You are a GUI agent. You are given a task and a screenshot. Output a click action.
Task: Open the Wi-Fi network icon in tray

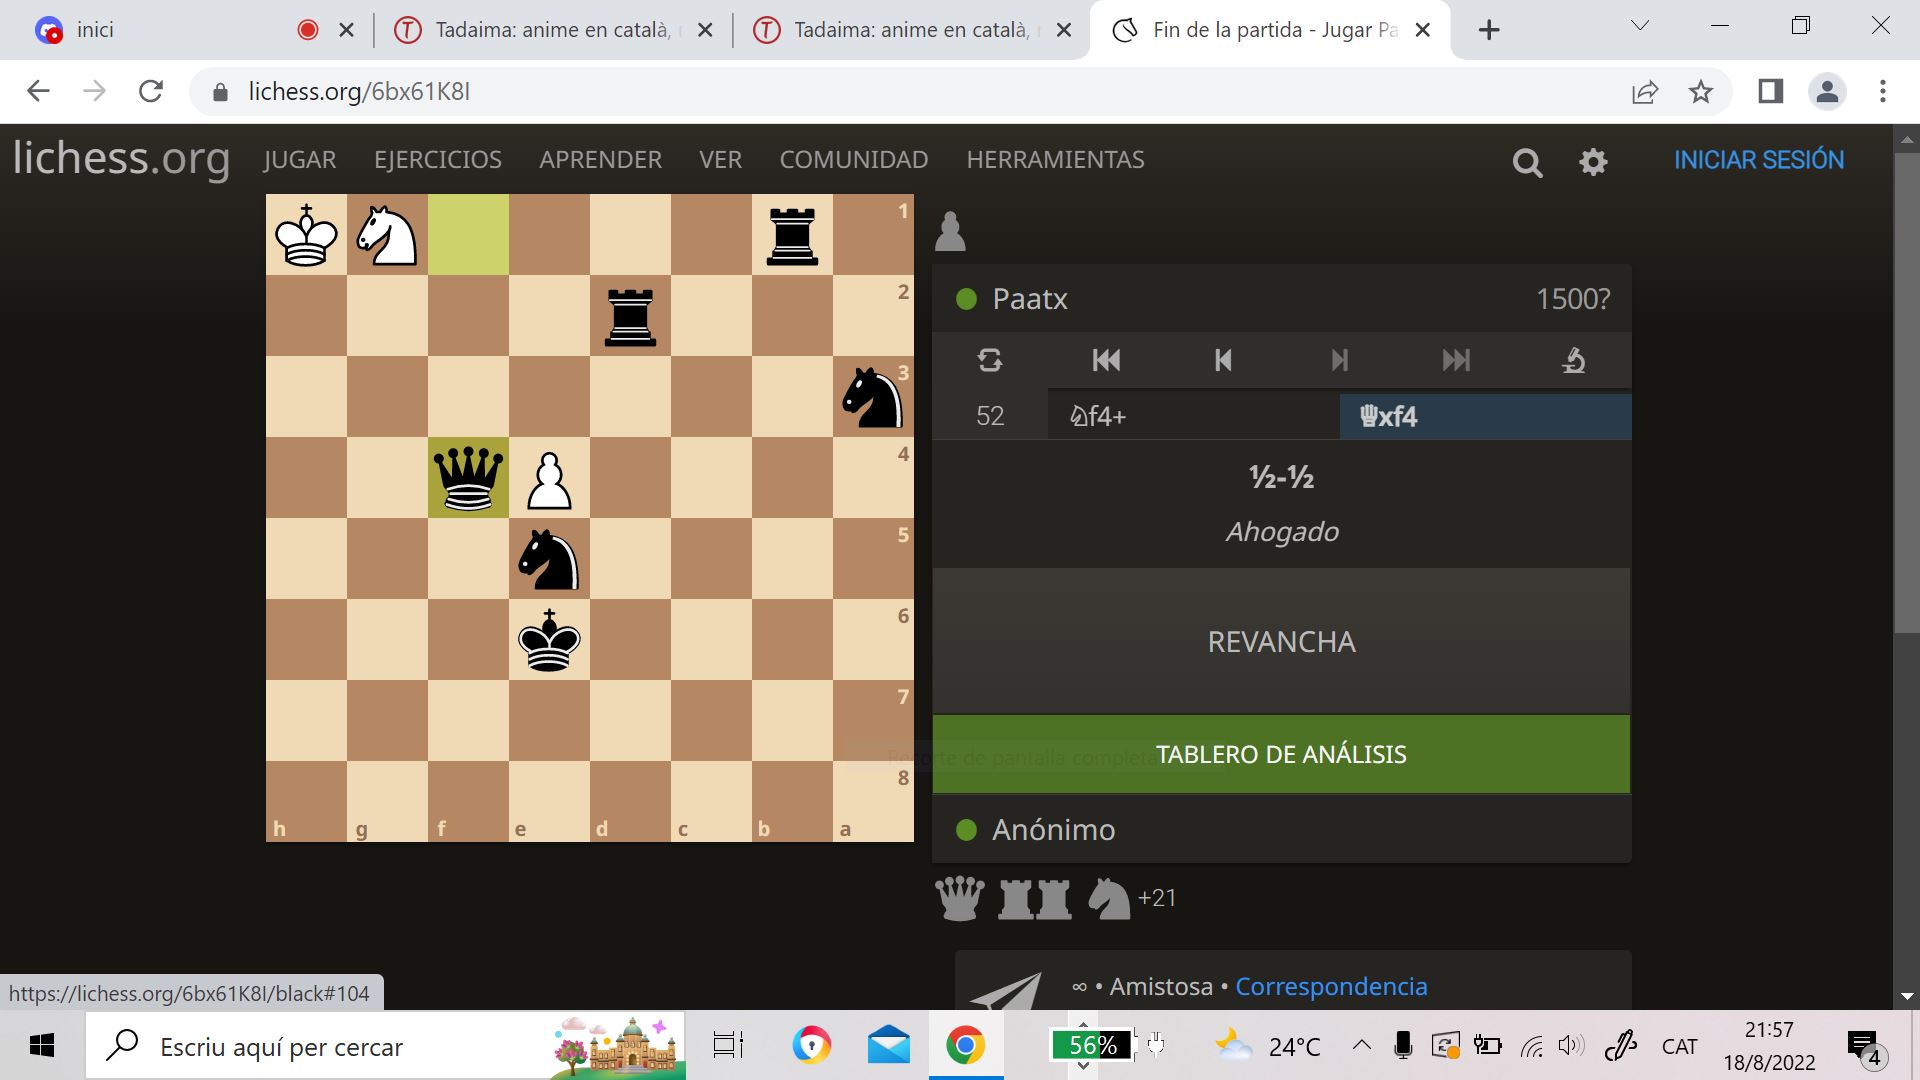(x=1531, y=1046)
